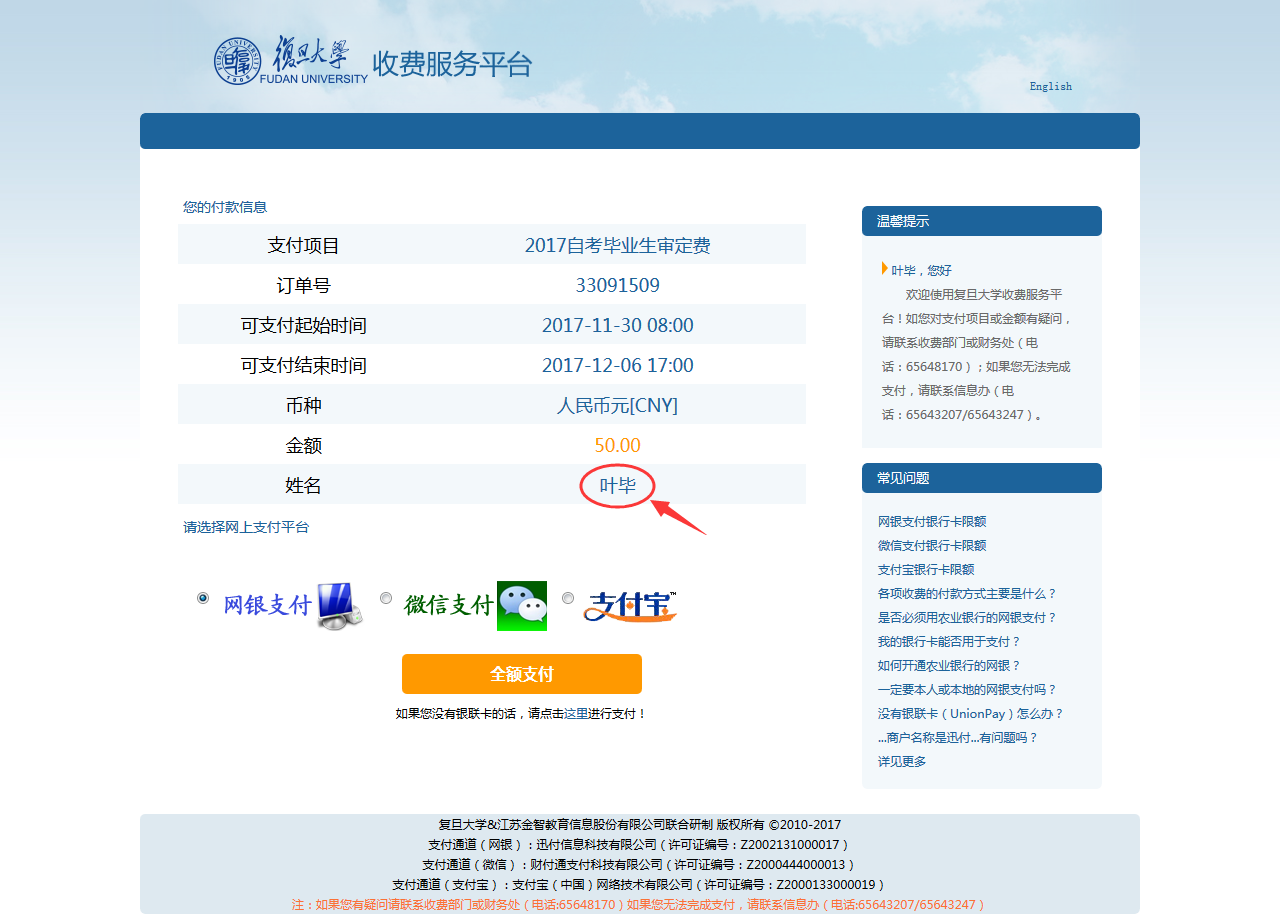Select the 网银支付 radio button
The width and height of the screenshot is (1284, 922).
203,598
